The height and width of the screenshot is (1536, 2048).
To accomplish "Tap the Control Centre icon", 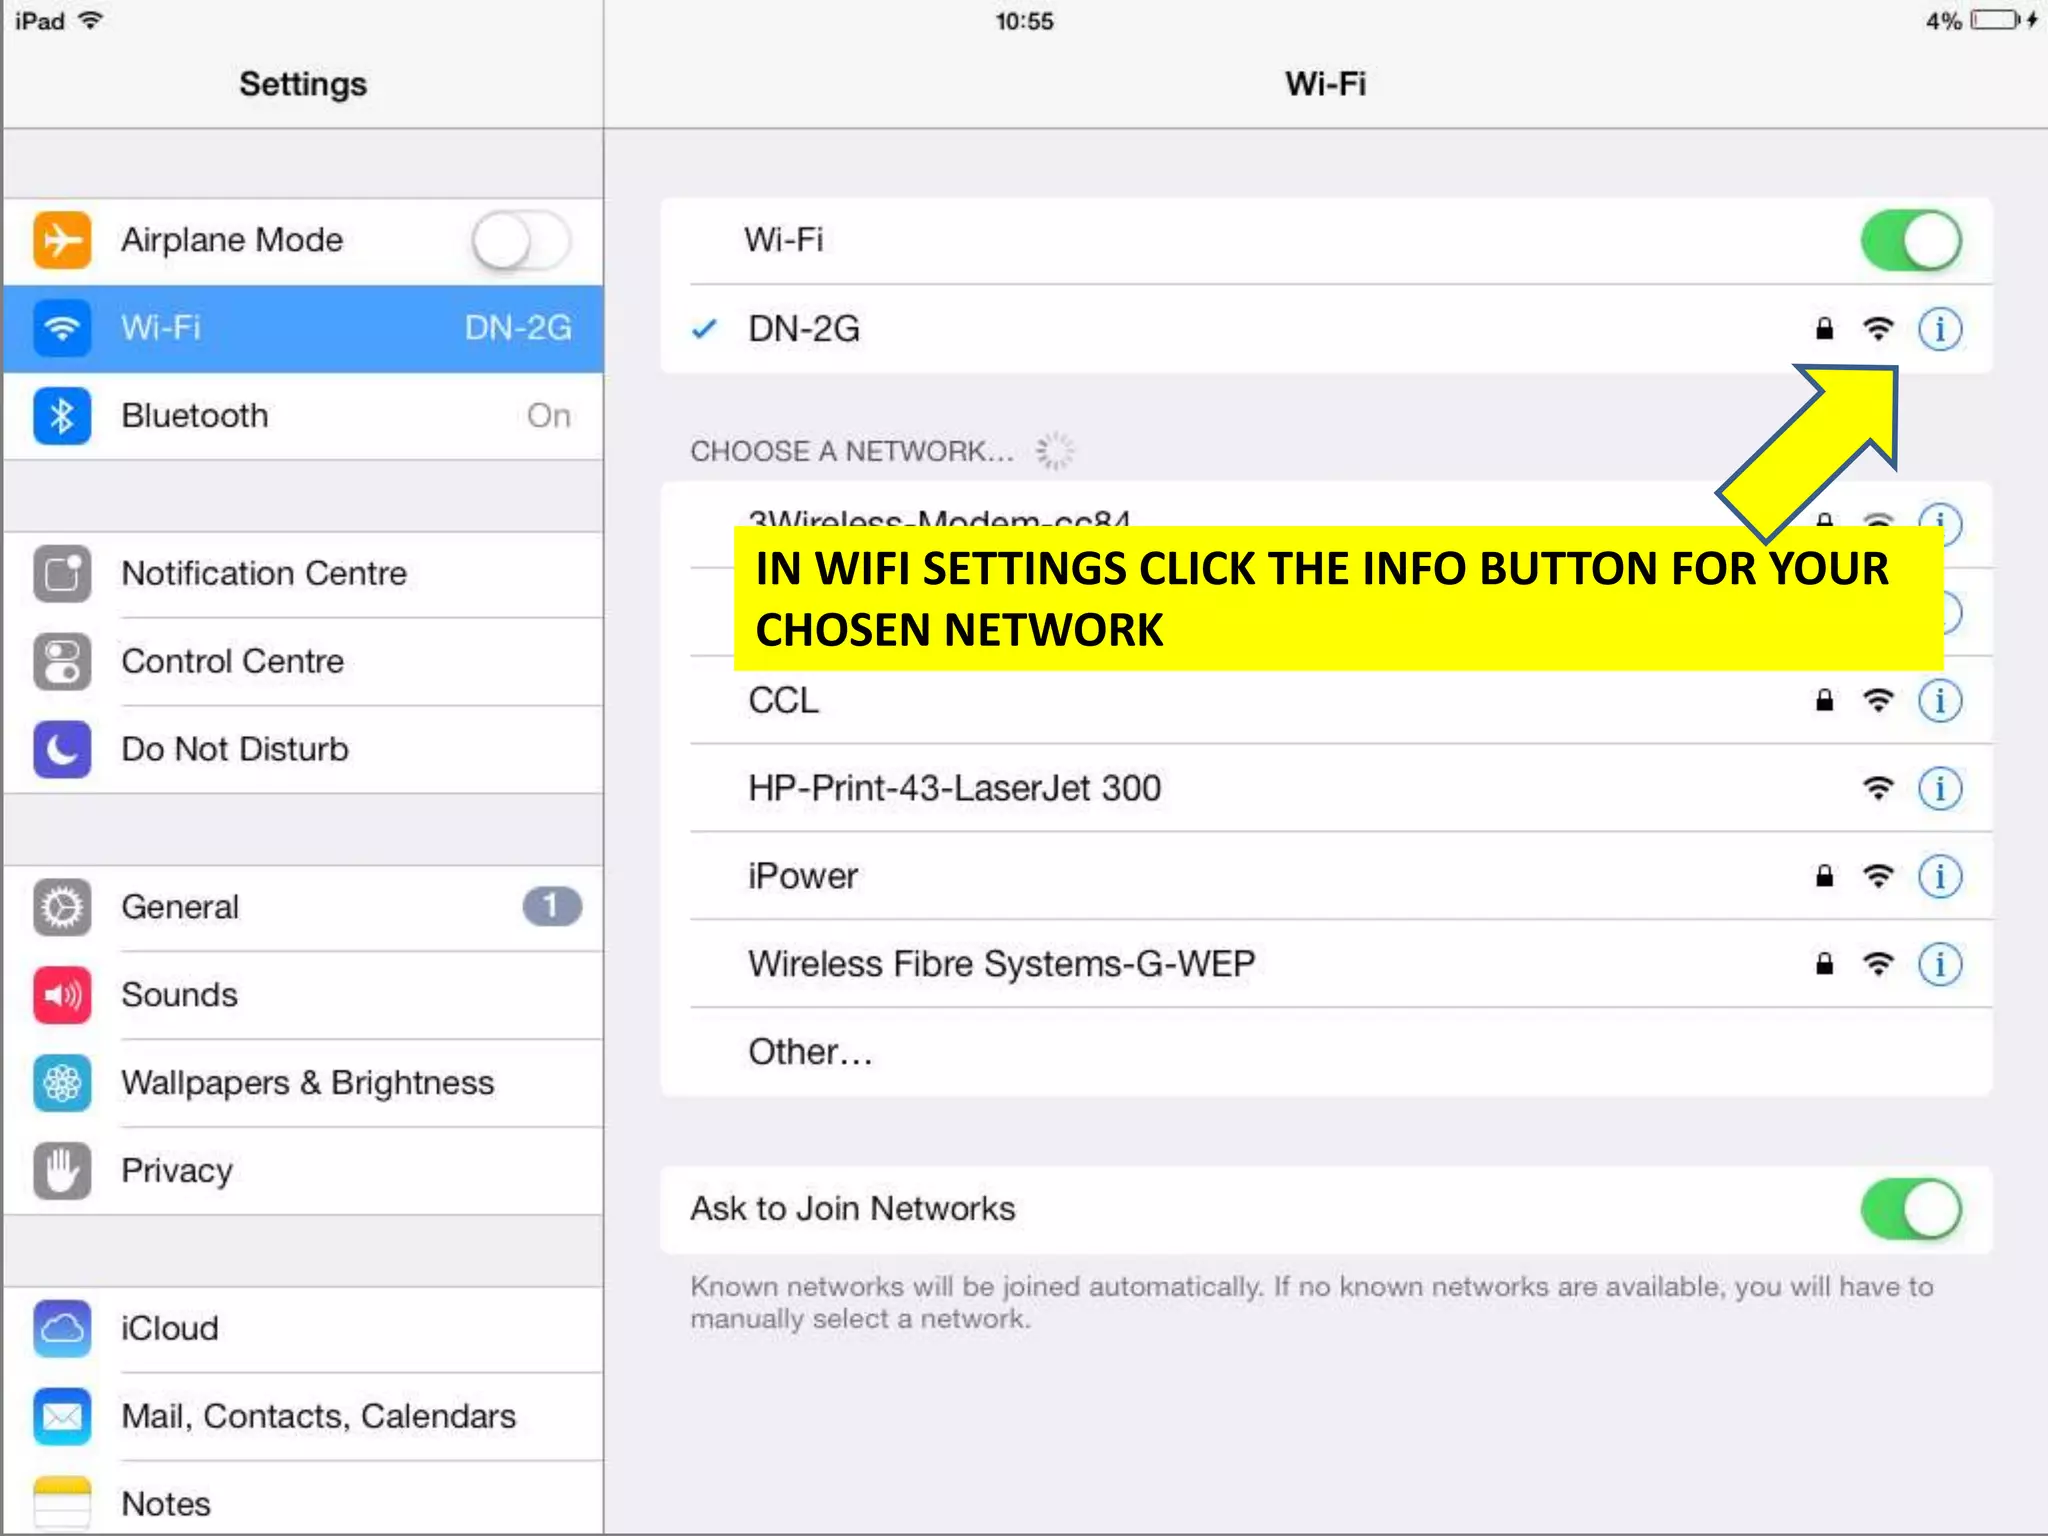I will tap(62, 662).
